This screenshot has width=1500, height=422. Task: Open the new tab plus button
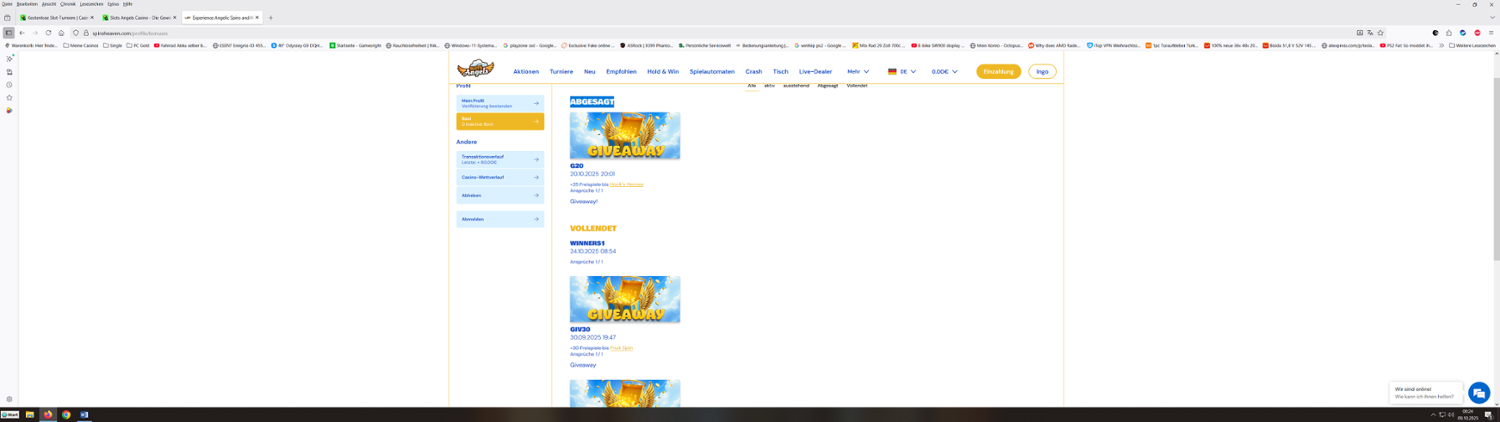point(270,18)
